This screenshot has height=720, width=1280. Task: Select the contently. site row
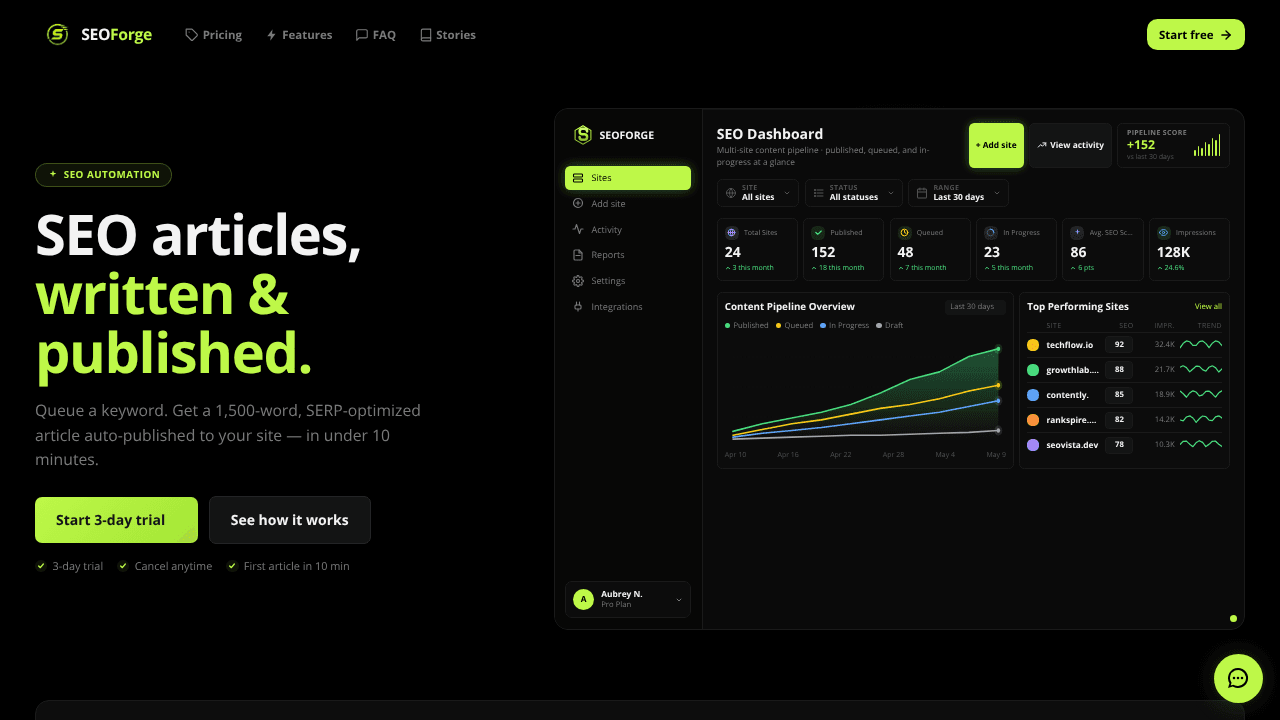tap(1124, 395)
